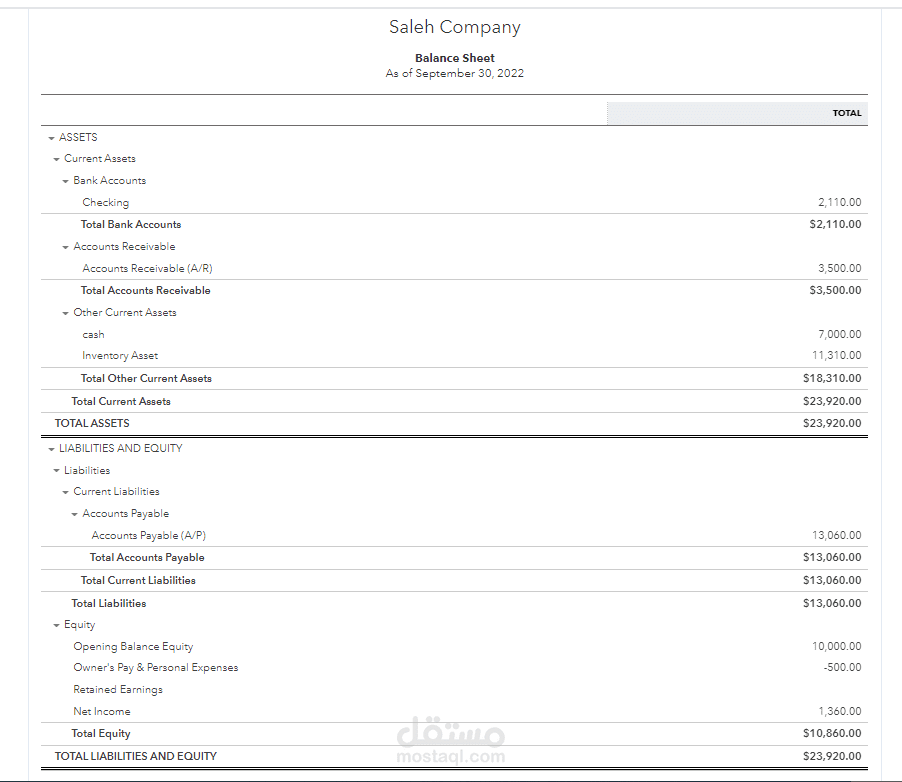Select the Total Other Current Assets label
Image resolution: width=902 pixels, height=782 pixels.
146,379
